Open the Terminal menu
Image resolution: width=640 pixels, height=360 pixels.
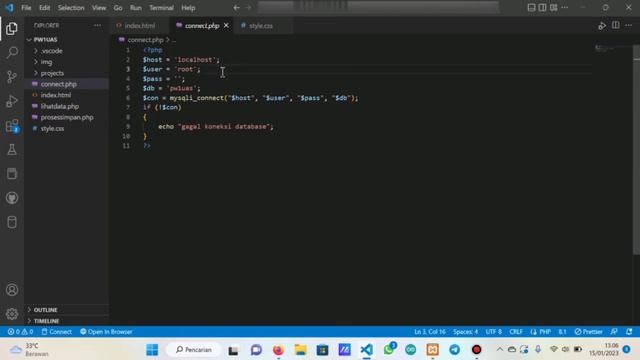[161, 8]
